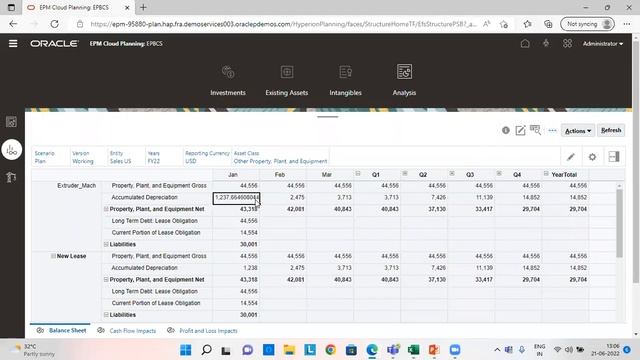Toggle the right side panel icon
640x360 pixels.
[x=614, y=157]
